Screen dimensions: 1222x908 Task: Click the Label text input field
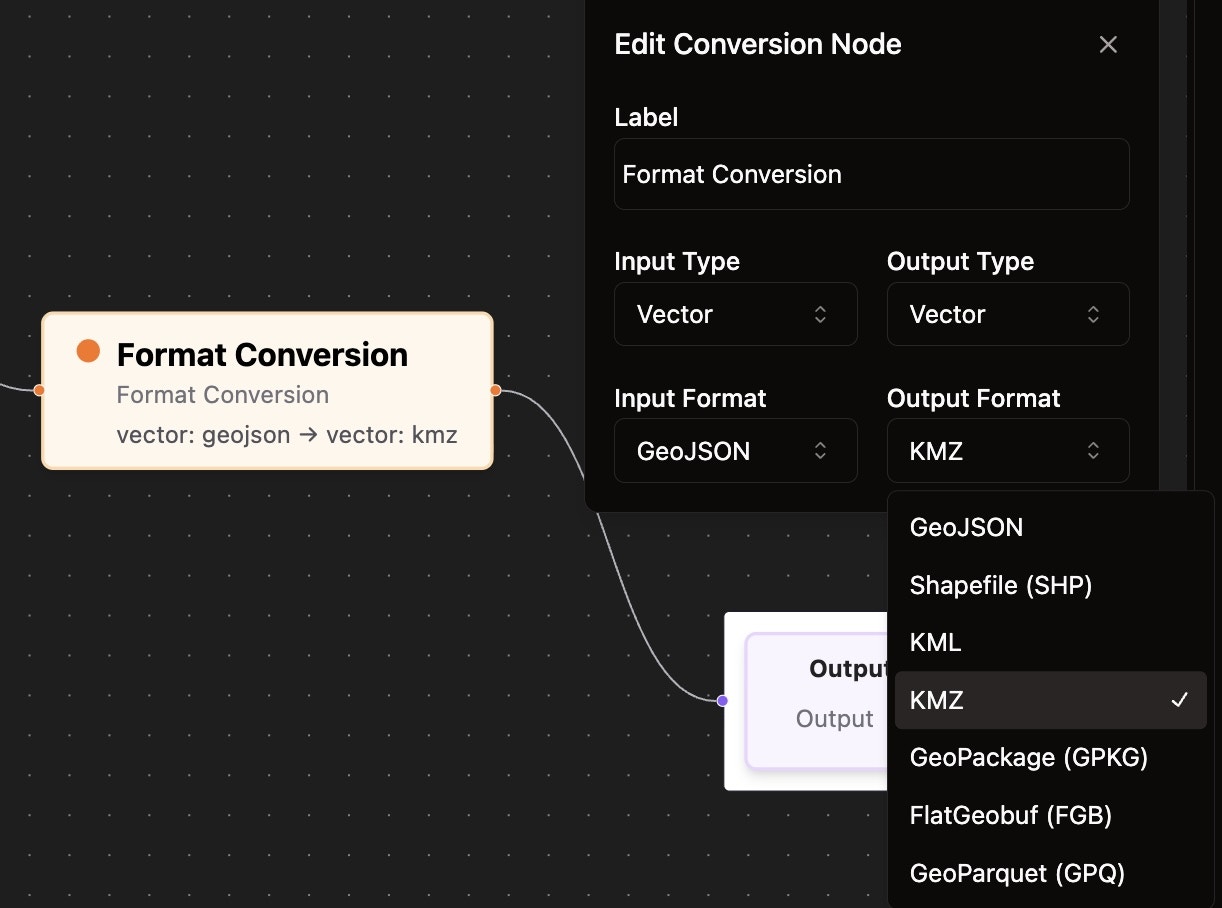[x=871, y=174]
